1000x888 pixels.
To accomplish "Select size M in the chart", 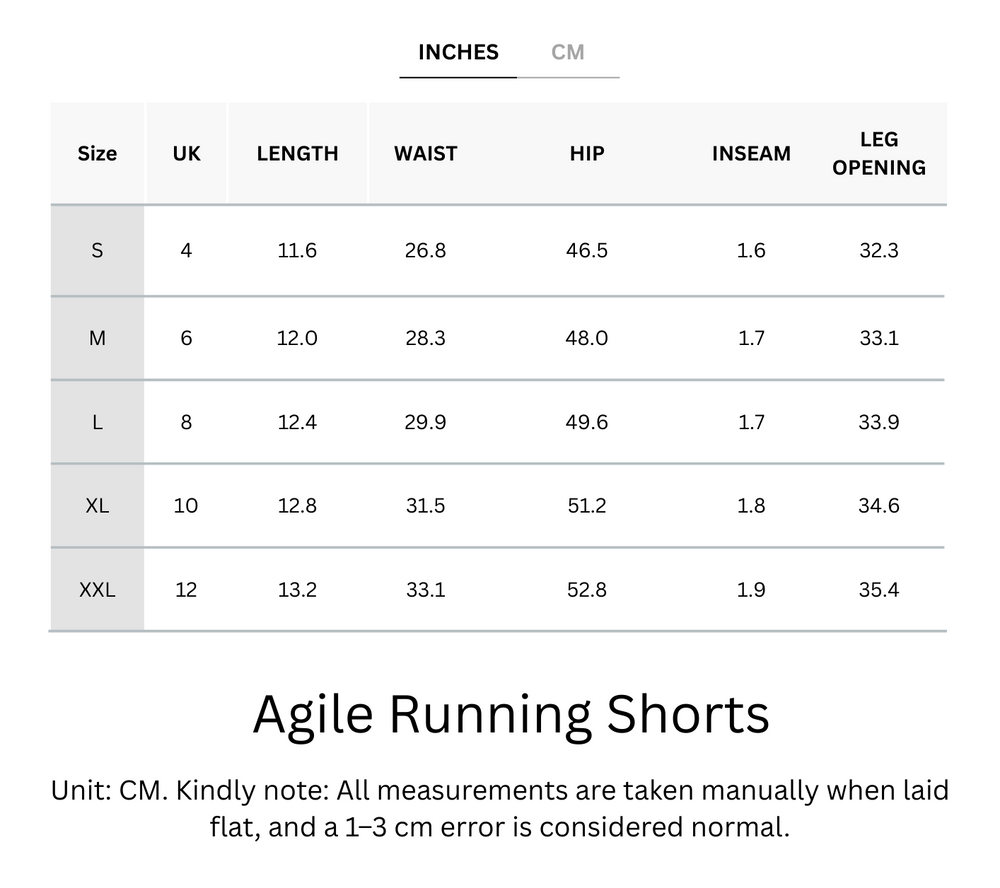I will pyautogui.click(x=97, y=338).
